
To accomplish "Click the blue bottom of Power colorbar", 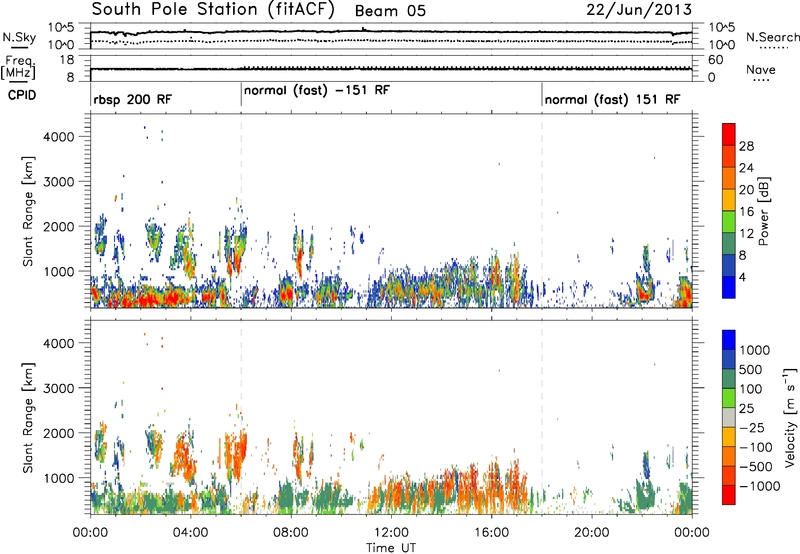I will point(729,287).
